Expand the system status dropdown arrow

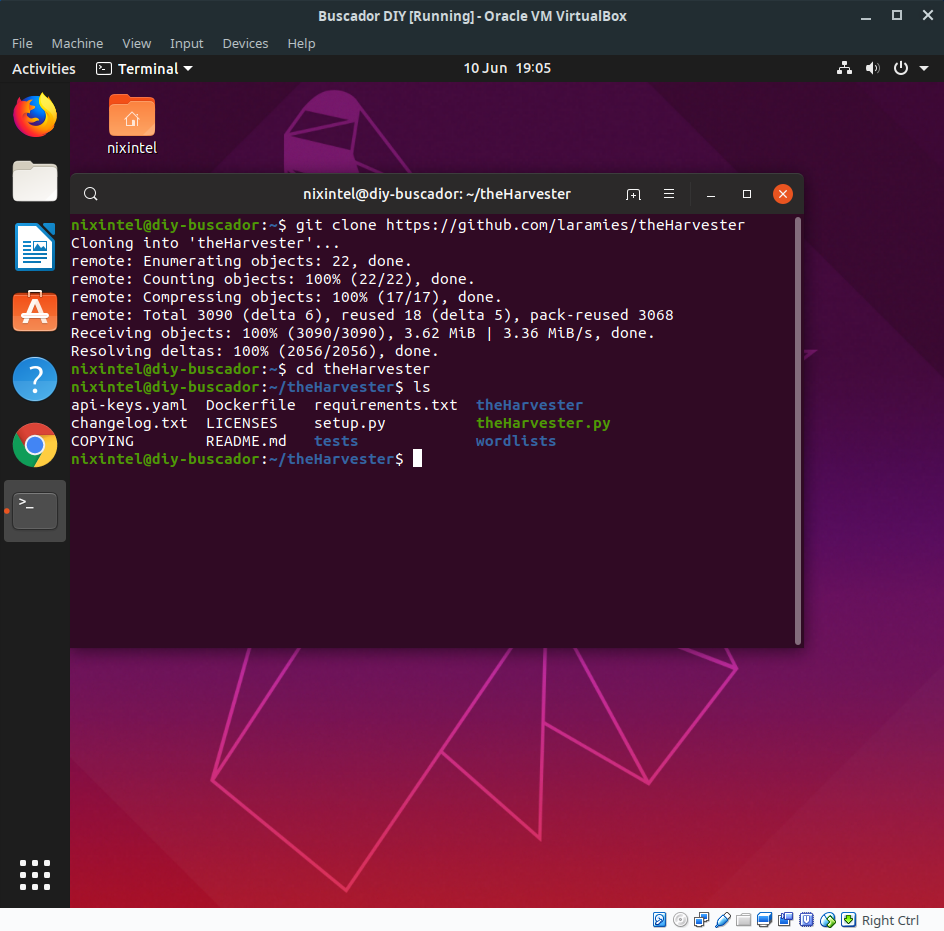(x=924, y=69)
